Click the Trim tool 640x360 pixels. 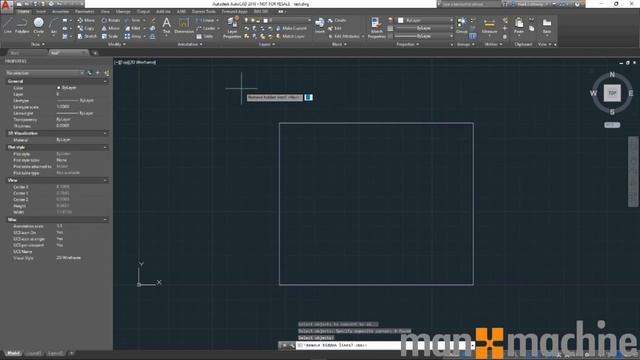[x=133, y=20]
